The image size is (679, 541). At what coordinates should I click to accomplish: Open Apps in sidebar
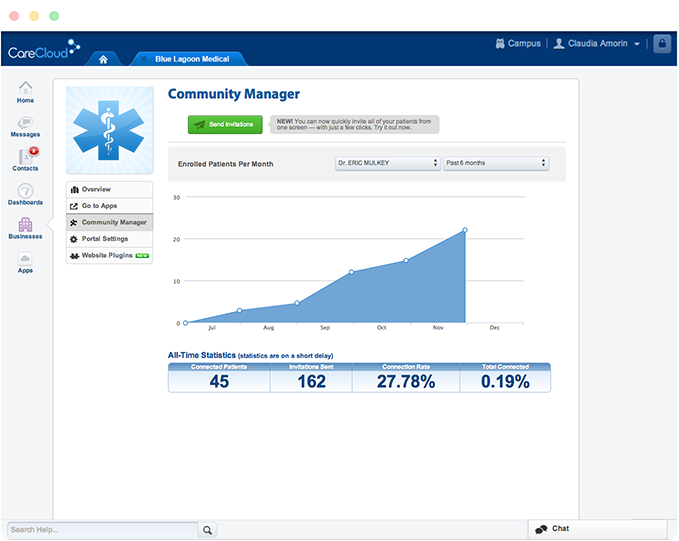point(25,262)
